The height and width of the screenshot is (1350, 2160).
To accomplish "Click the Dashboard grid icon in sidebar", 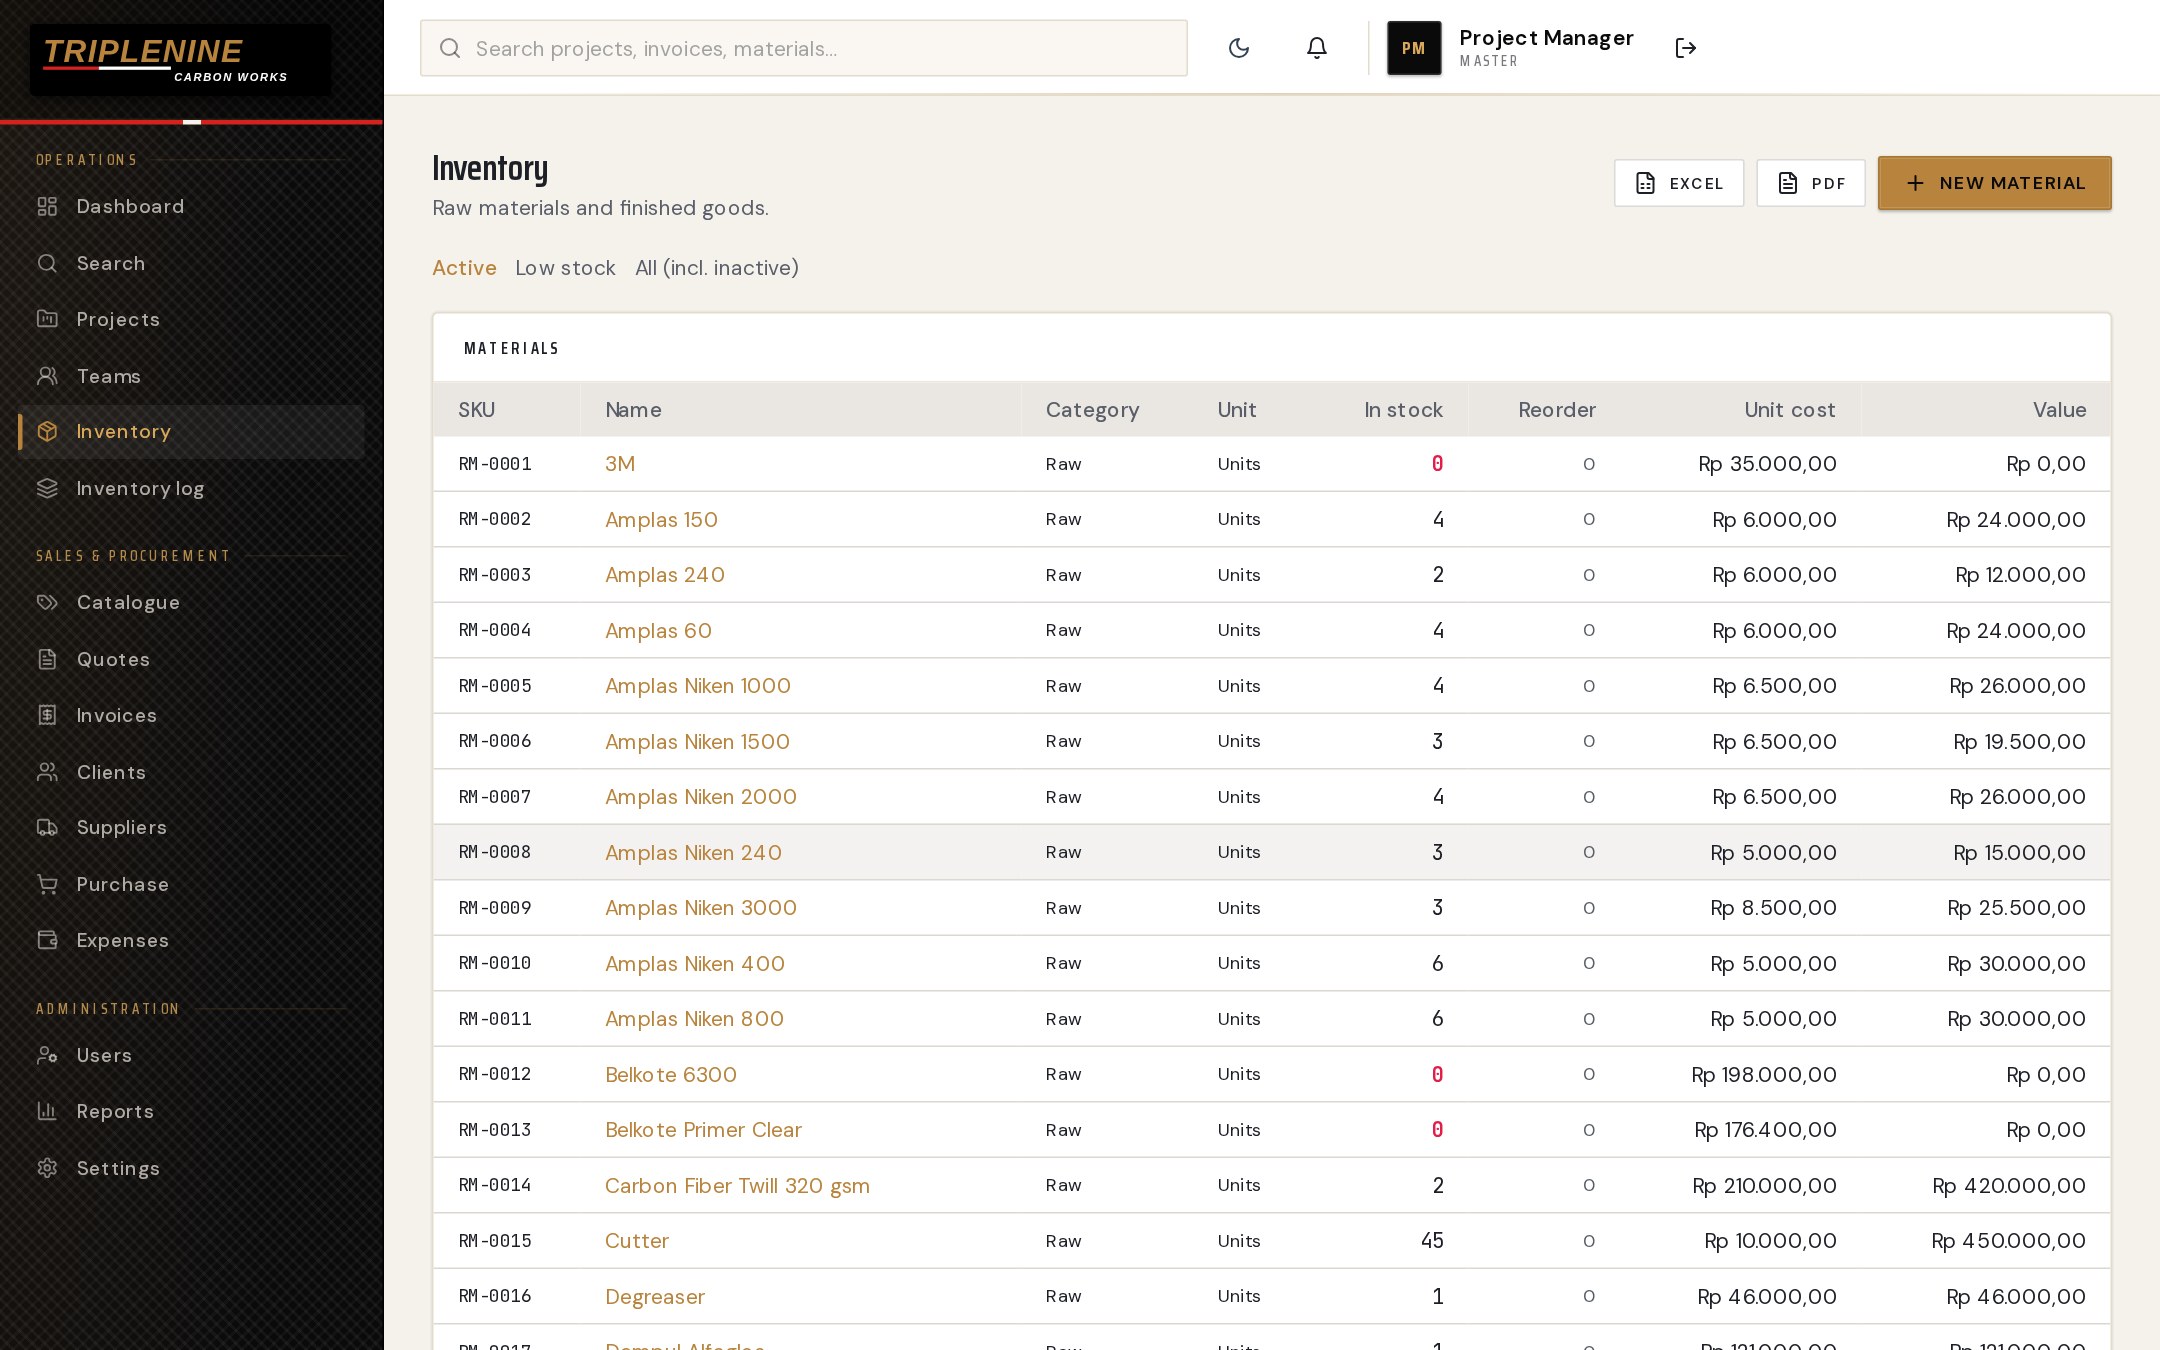I will tap(47, 206).
